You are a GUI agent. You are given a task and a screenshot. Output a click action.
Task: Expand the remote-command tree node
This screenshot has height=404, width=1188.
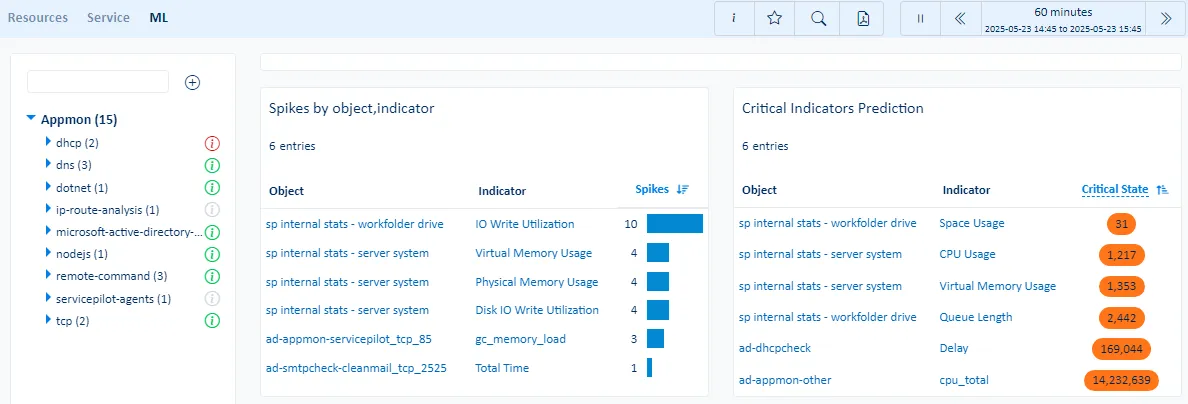click(x=48, y=275)
